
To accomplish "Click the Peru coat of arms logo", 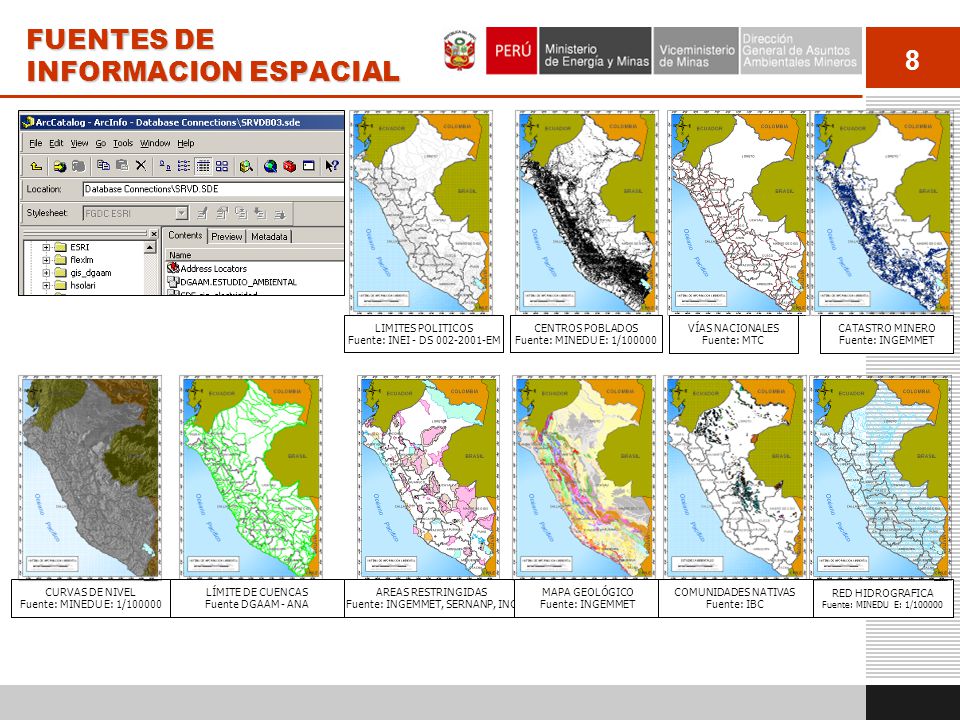I will (x=460, y=50).
